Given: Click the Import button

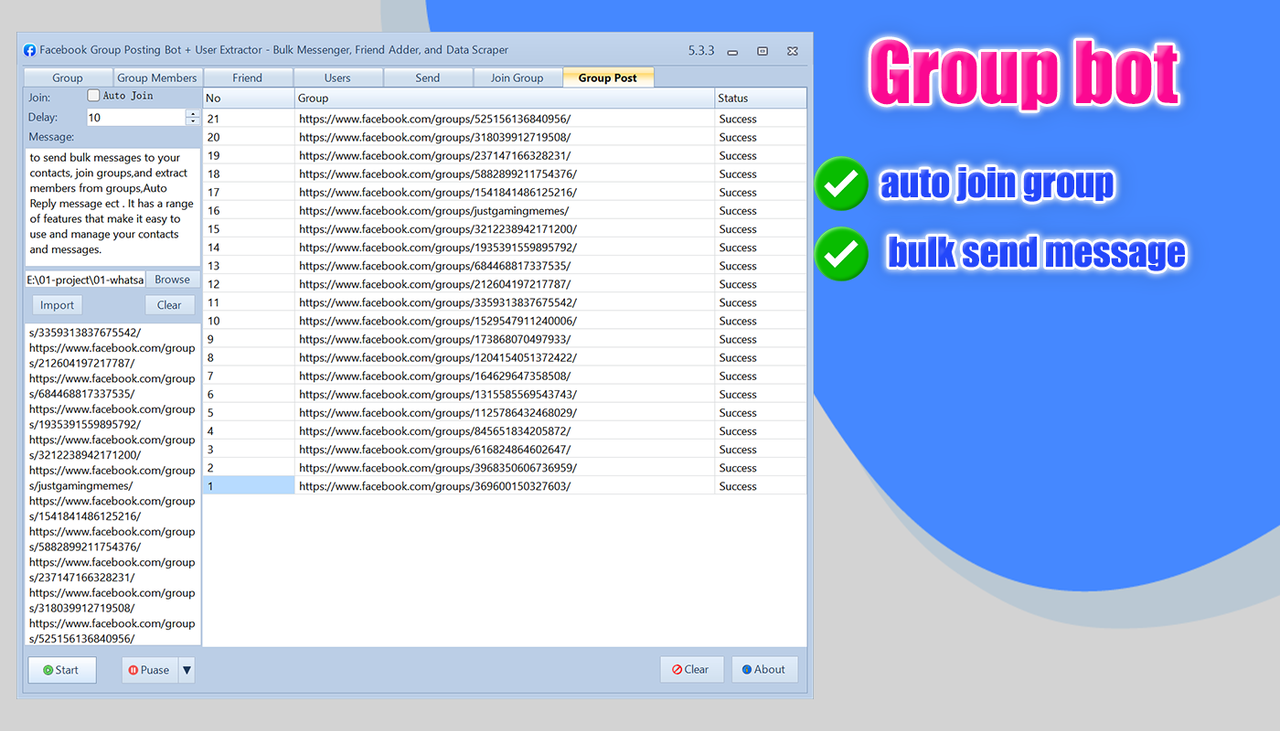Looking at the screenshot, I should coord(57,306).
